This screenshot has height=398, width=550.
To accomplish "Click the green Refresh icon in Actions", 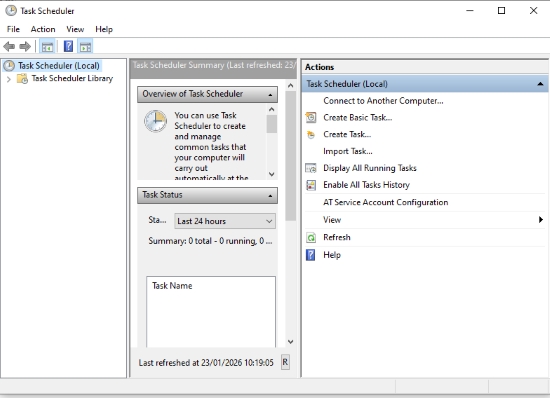I will click(311, 237).
